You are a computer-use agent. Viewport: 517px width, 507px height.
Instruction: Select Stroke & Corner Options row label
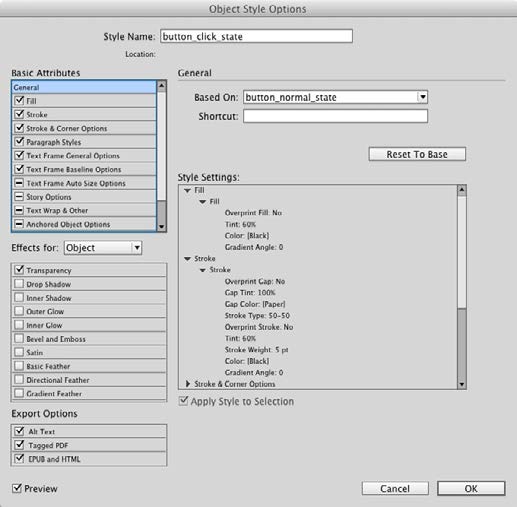67,128
